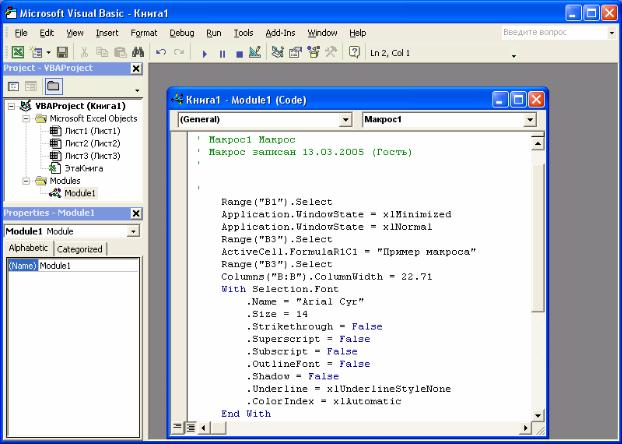Click the horizontal scroll right arrow
Viewport: 622px width, 444px height.
526,428
